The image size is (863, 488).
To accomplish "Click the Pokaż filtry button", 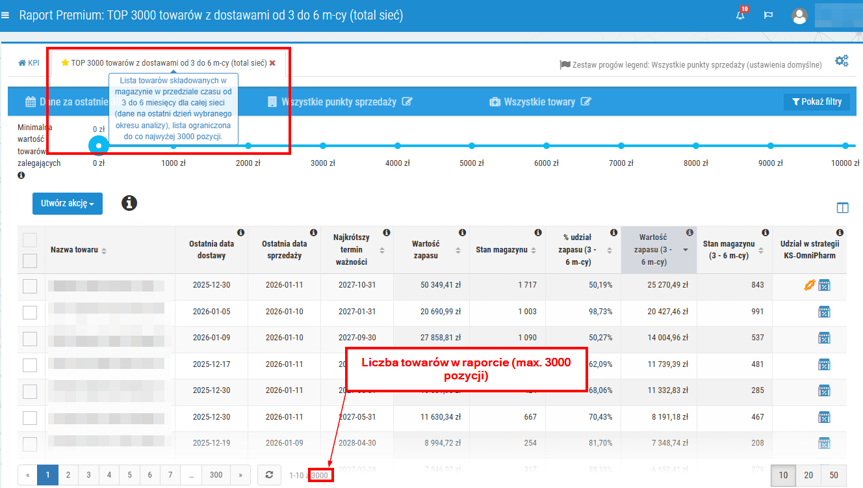I will (816, 102).
